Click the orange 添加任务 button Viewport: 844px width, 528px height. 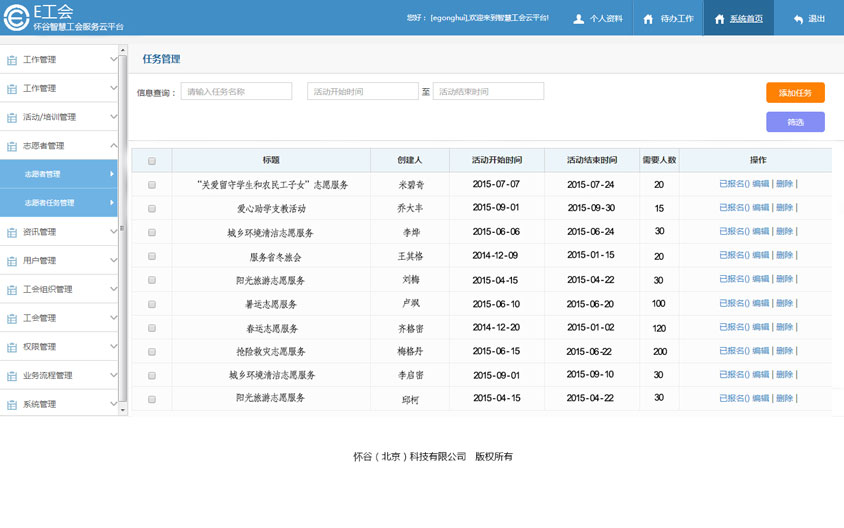[795, 93]
